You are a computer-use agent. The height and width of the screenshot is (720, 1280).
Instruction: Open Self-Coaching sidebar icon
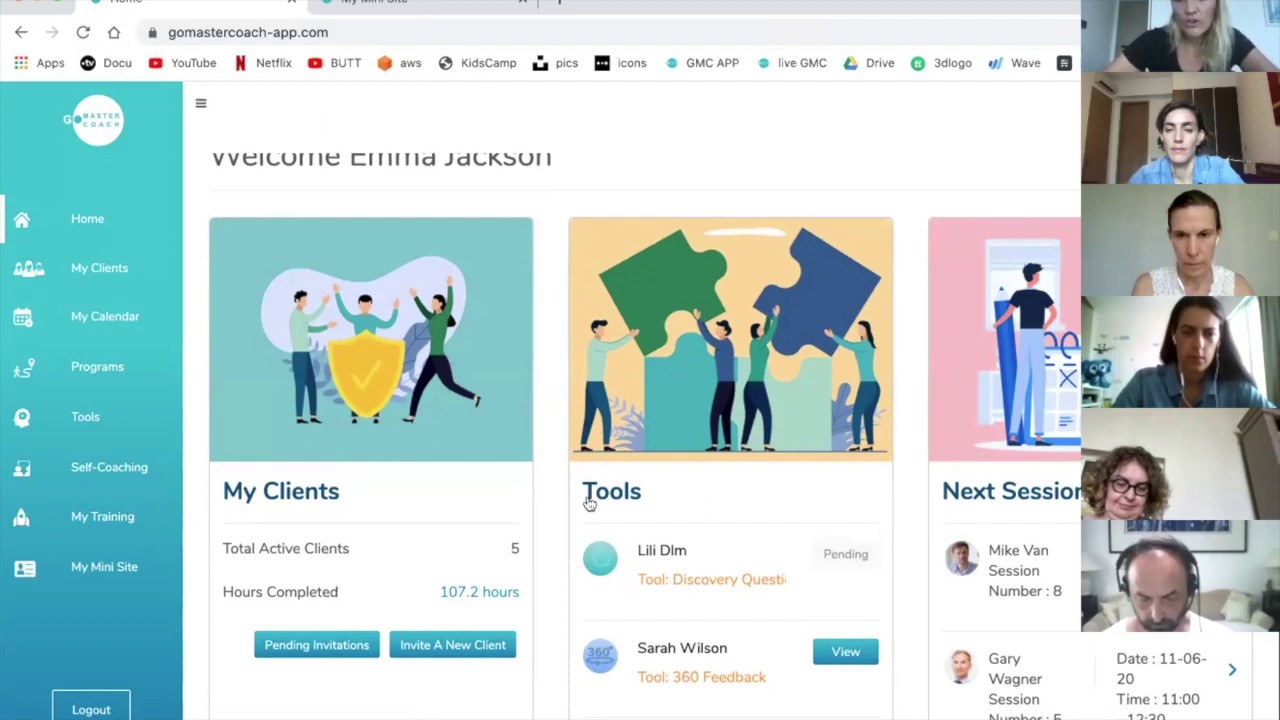[x=22, y=467]
